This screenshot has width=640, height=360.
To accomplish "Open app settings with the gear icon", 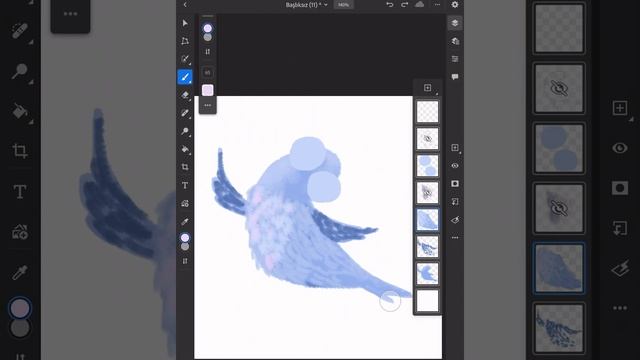I will coord(455,4).
